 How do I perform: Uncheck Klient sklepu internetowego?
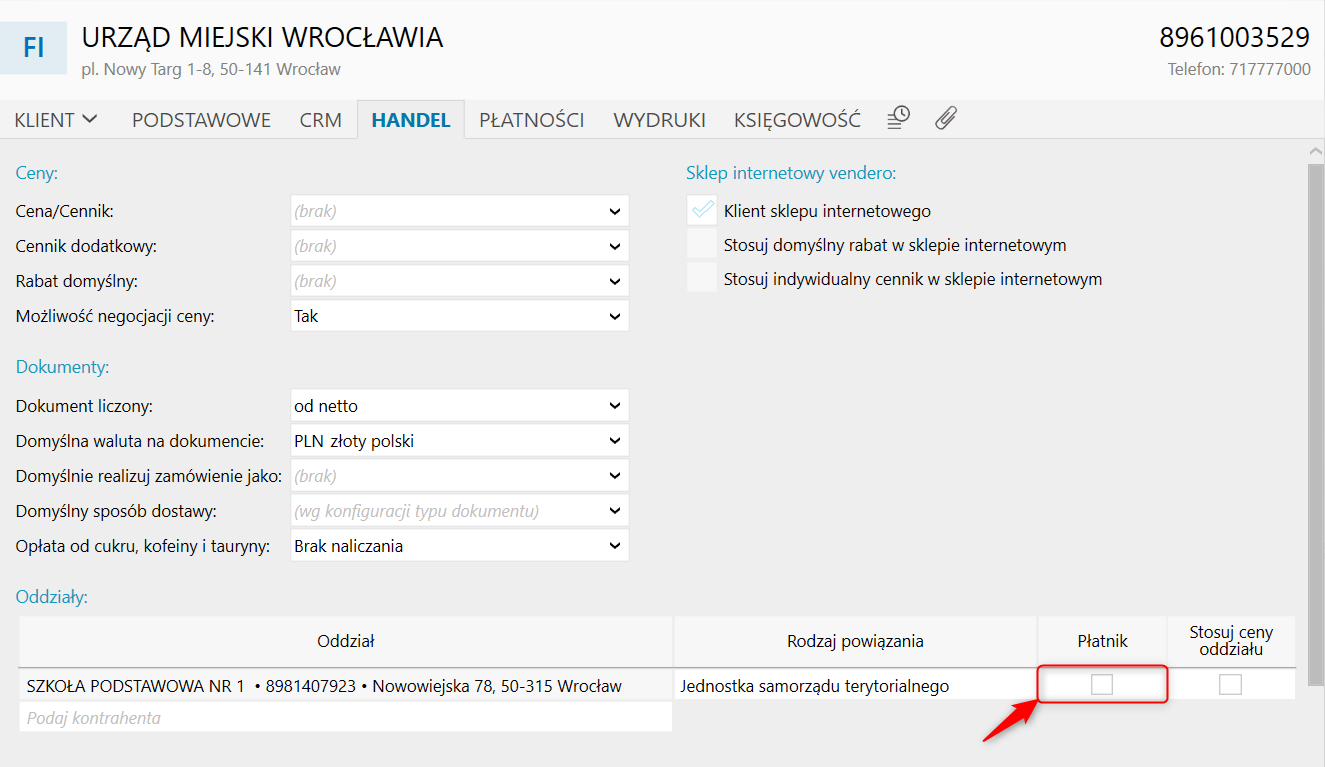(702, 211)
